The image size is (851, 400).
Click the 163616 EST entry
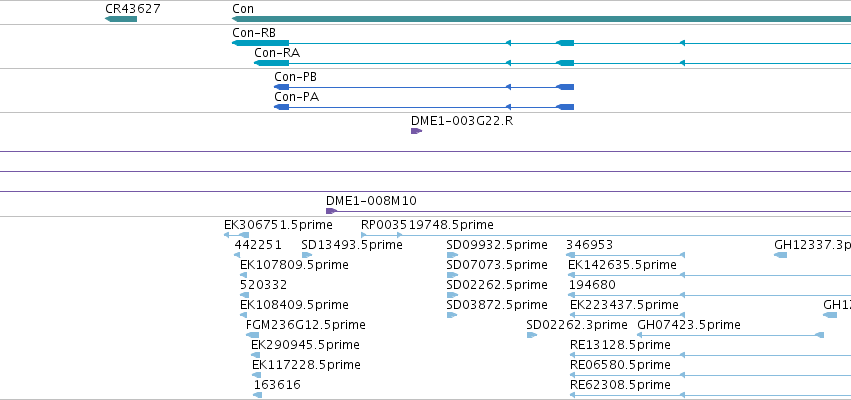(277, 385)
